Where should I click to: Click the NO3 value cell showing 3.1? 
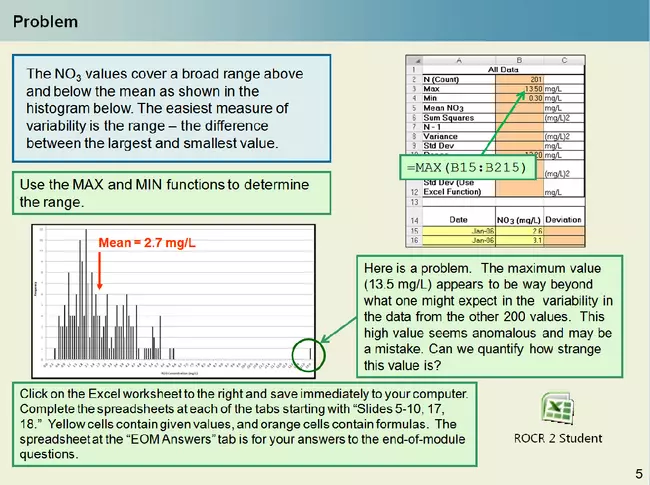[519, 240]
